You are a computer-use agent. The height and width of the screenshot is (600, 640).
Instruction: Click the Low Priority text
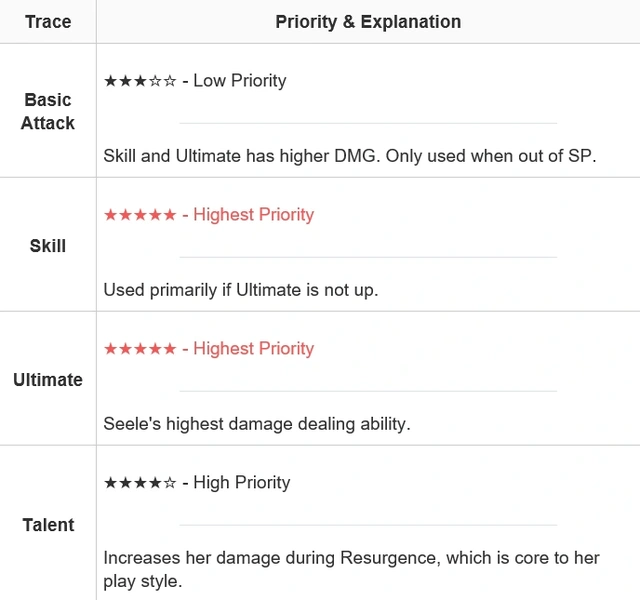click(240, 80)
